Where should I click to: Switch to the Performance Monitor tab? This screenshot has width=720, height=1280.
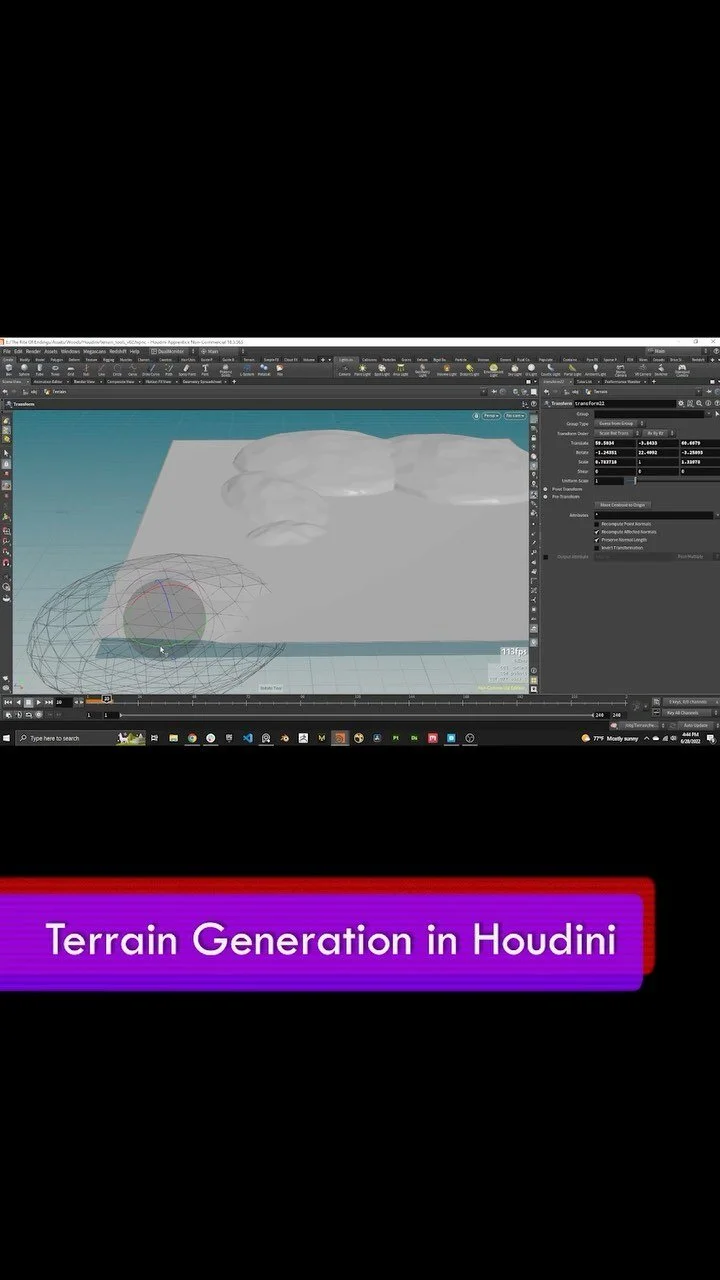coord(624,381)
